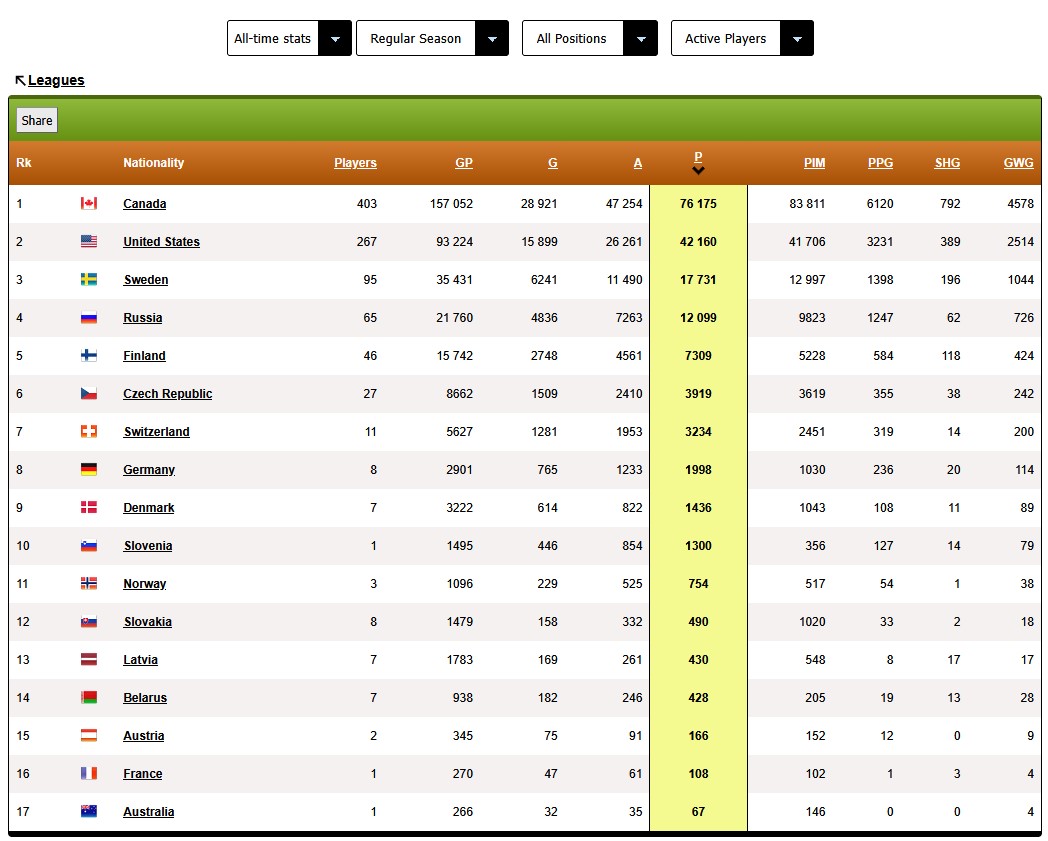This screenshot has height=841, width=1048.
Task: Open the Active Players dropdown
Action: pyautogui.click(x=742, y=38)
